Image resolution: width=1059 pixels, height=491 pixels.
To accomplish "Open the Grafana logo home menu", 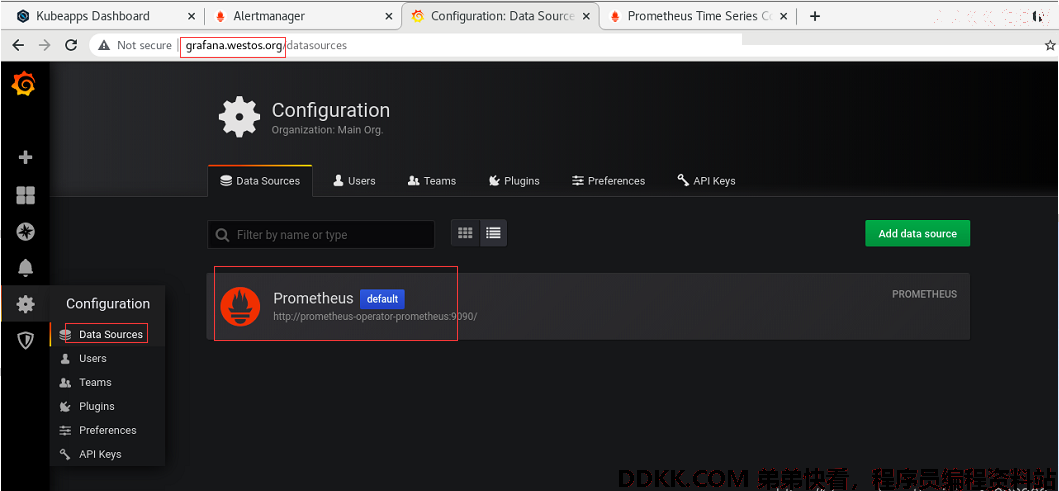I will click(24, 85).
